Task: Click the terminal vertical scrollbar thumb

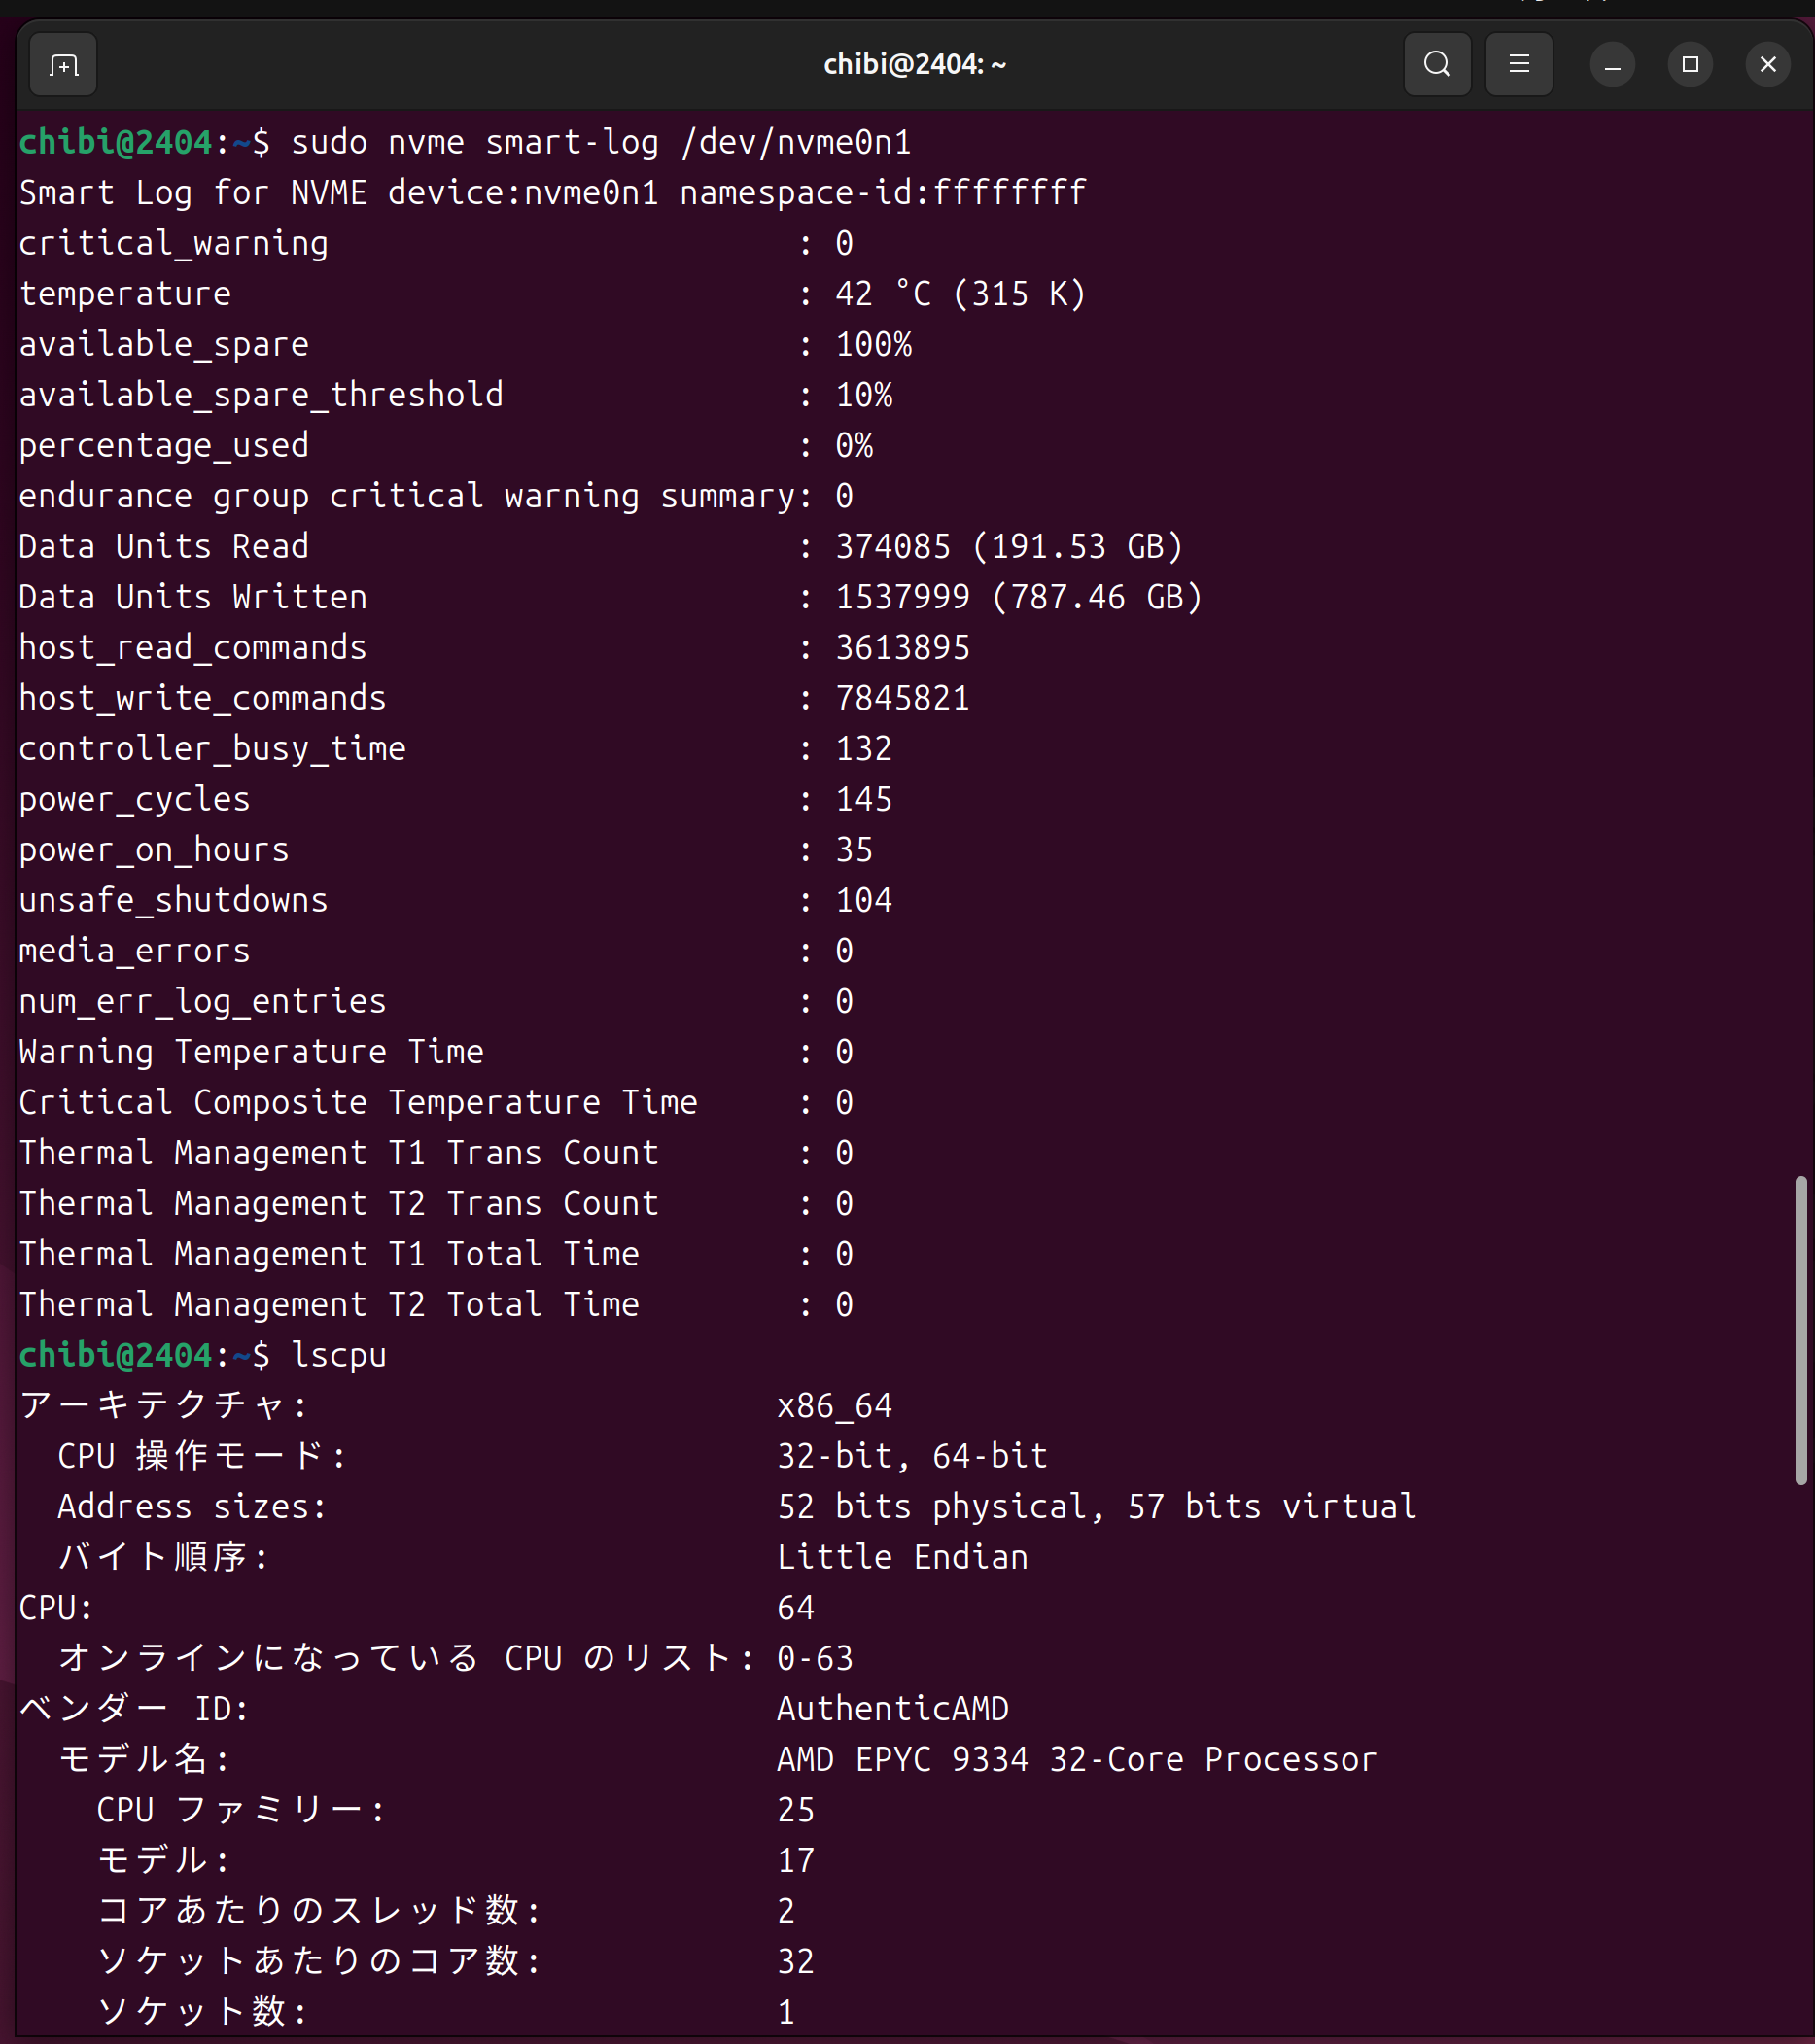Action: pyautogui.click(x=1800, y=1331)
